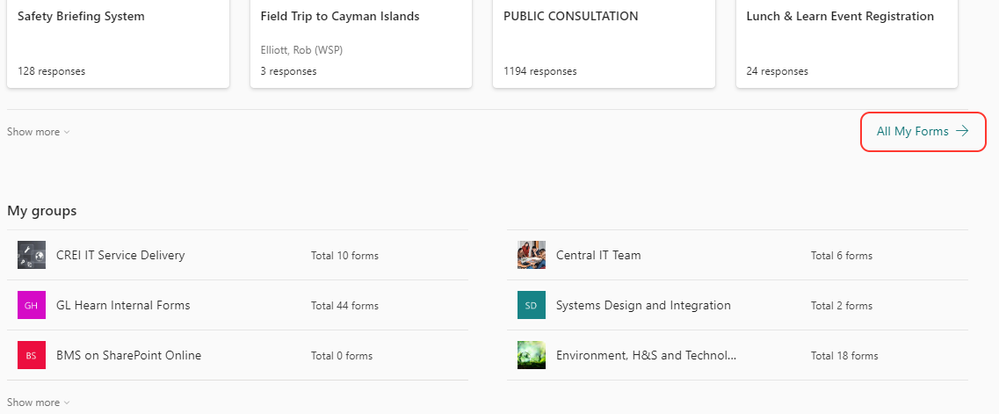Image resolution: width=999 pixels, height=414 pixels.
Task: Open CREI IT Service Delivery group icon
Action: click(32, 255)
